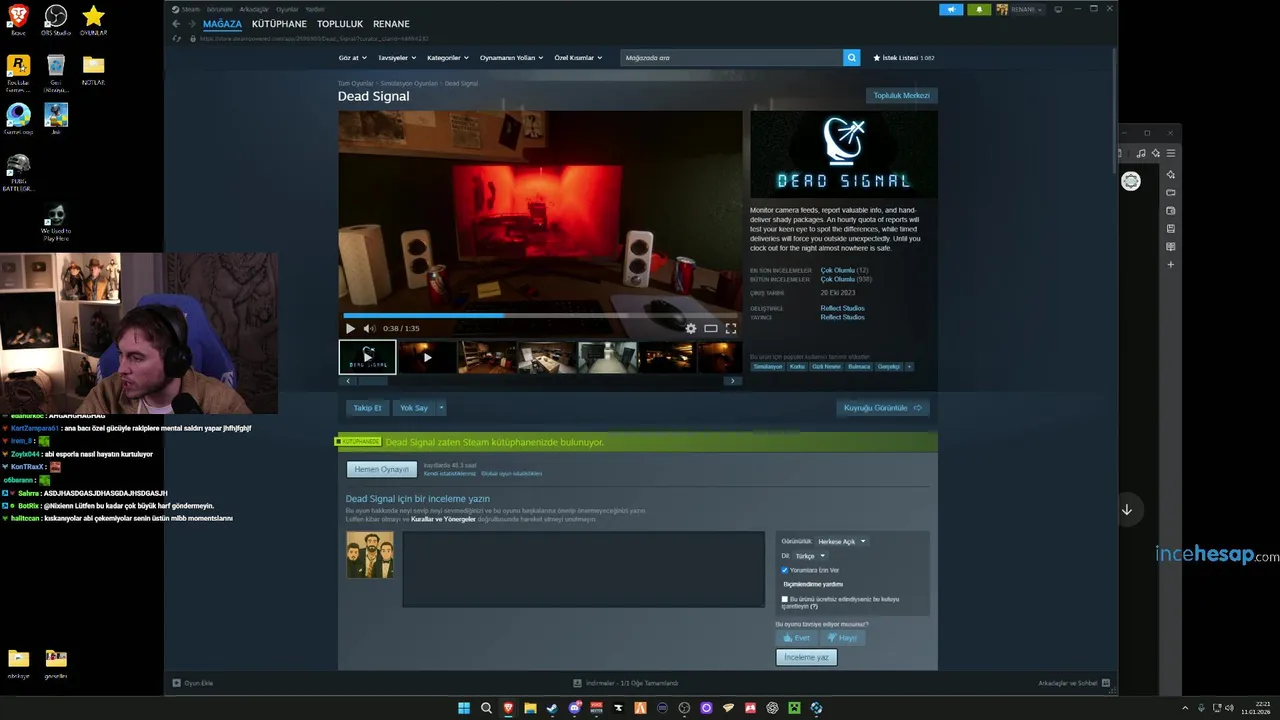Select the second trailer video thumbnail
Image resolution: width=1280 pixels, height=720 pixels.
tap(427, 357)
